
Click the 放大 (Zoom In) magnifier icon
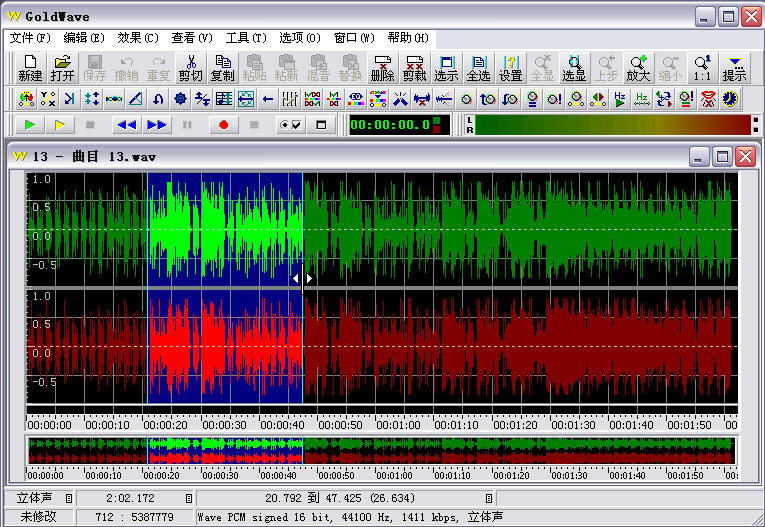[x=638, y=67]
